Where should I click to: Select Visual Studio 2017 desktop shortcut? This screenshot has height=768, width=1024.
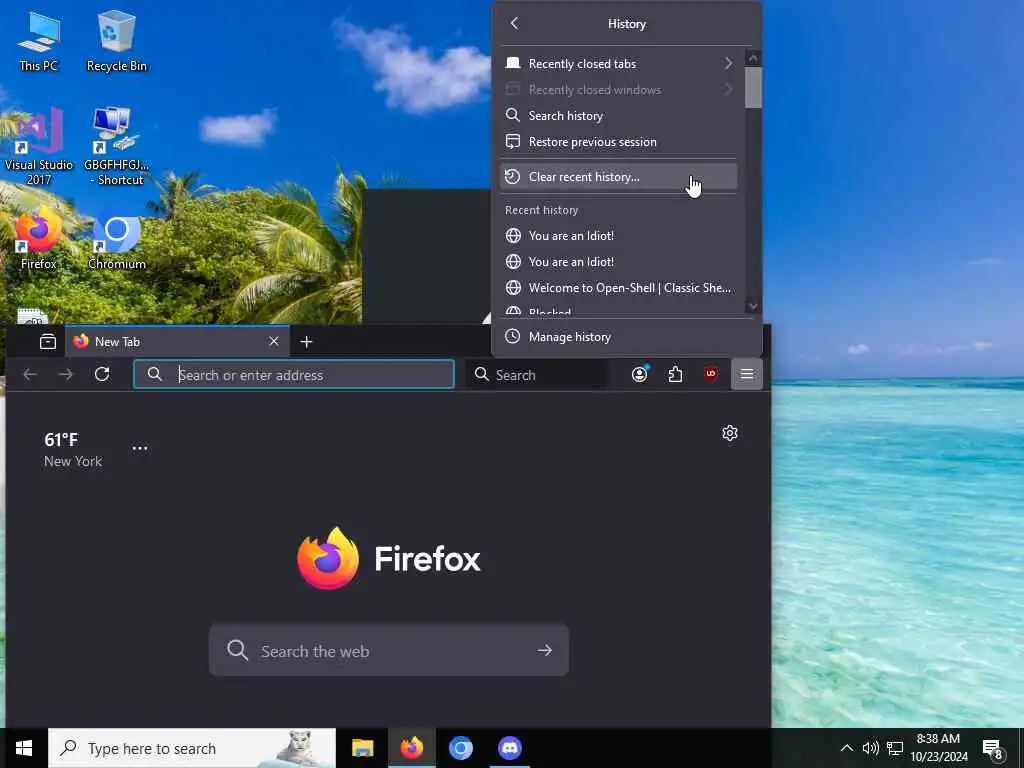click(x=39, y=146)
